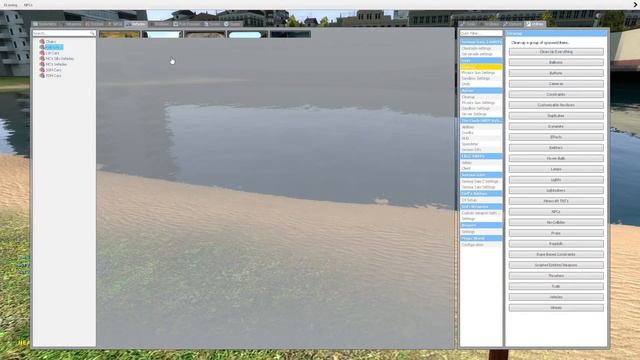Click the Vehicles cleanup button
Screen dimensions: 640x360
tap(556, 297)
